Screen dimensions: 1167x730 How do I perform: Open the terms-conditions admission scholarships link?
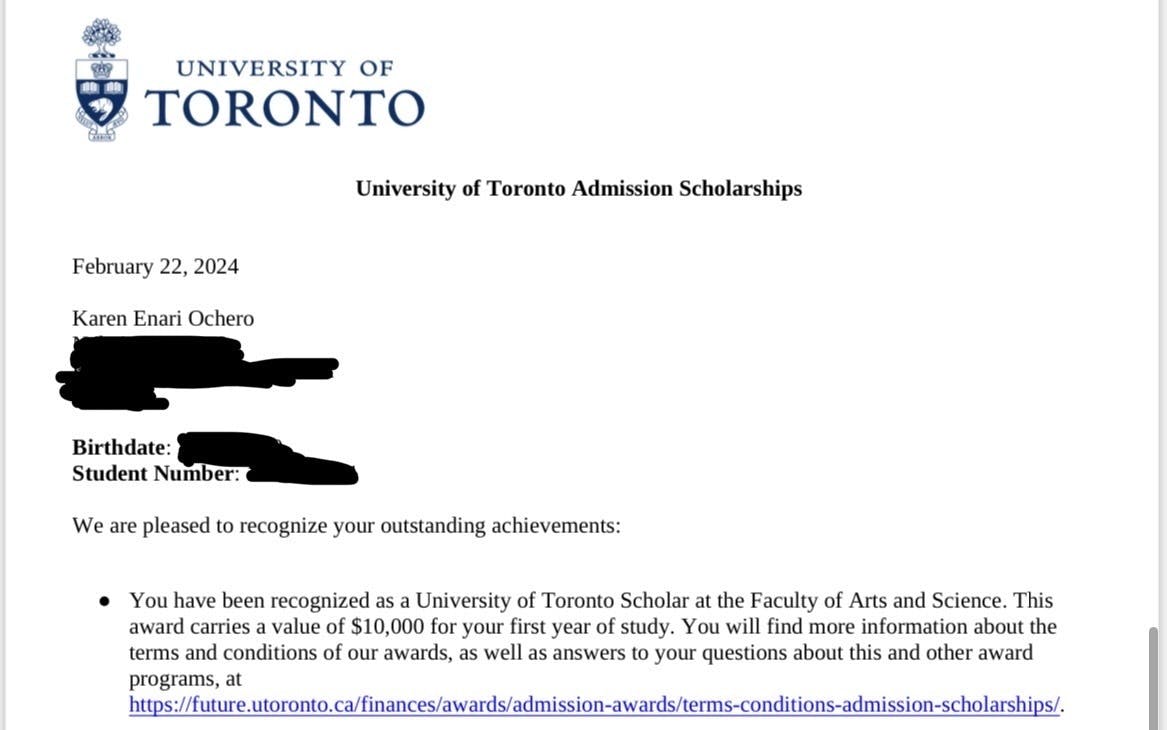pos(594,704)
